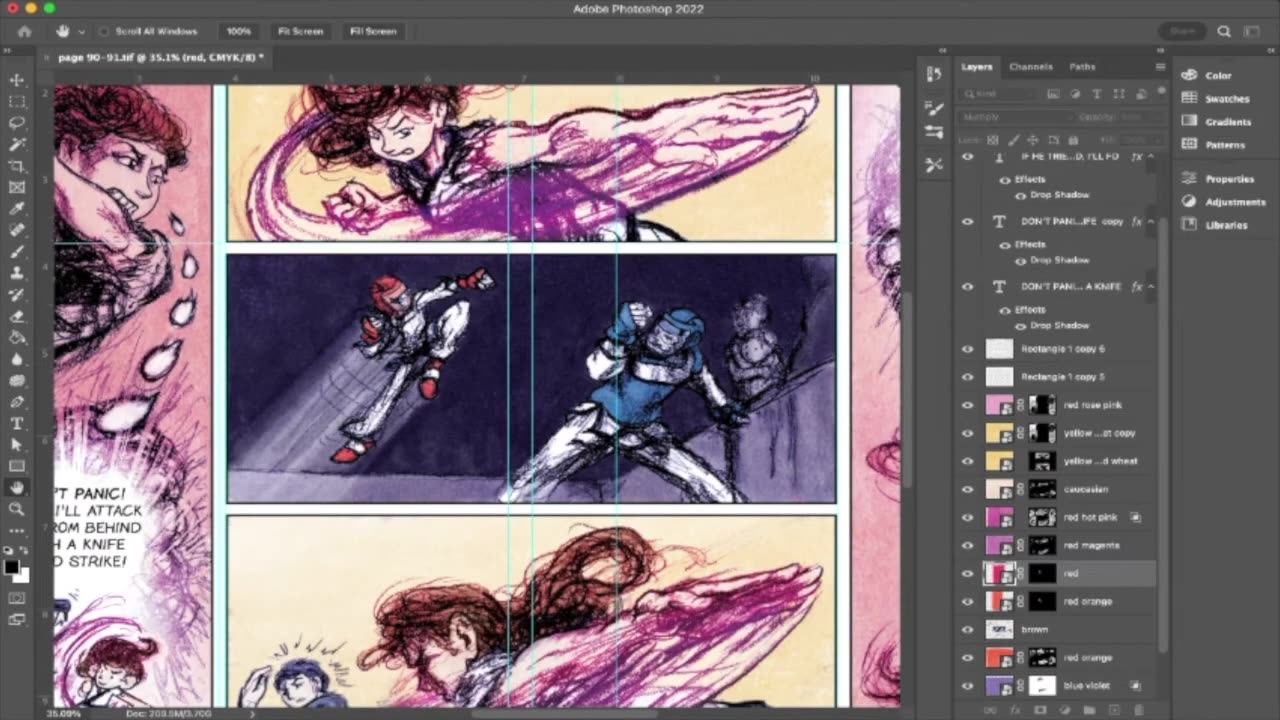Toggle visibility of the brown layer

967,630
